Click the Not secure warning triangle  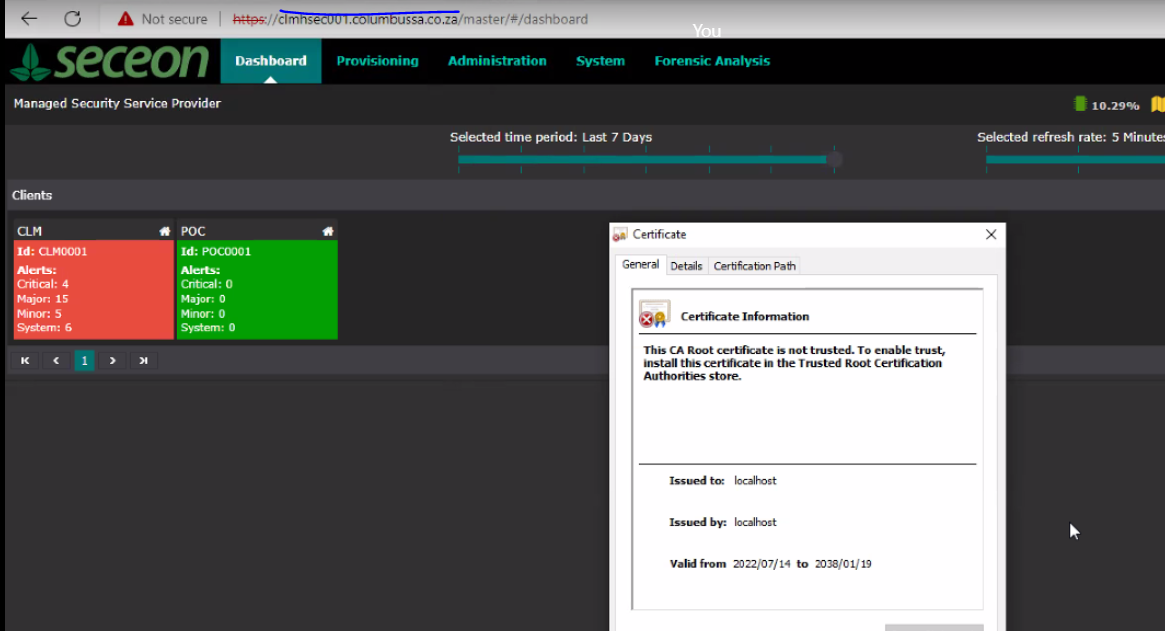[125, 19]
